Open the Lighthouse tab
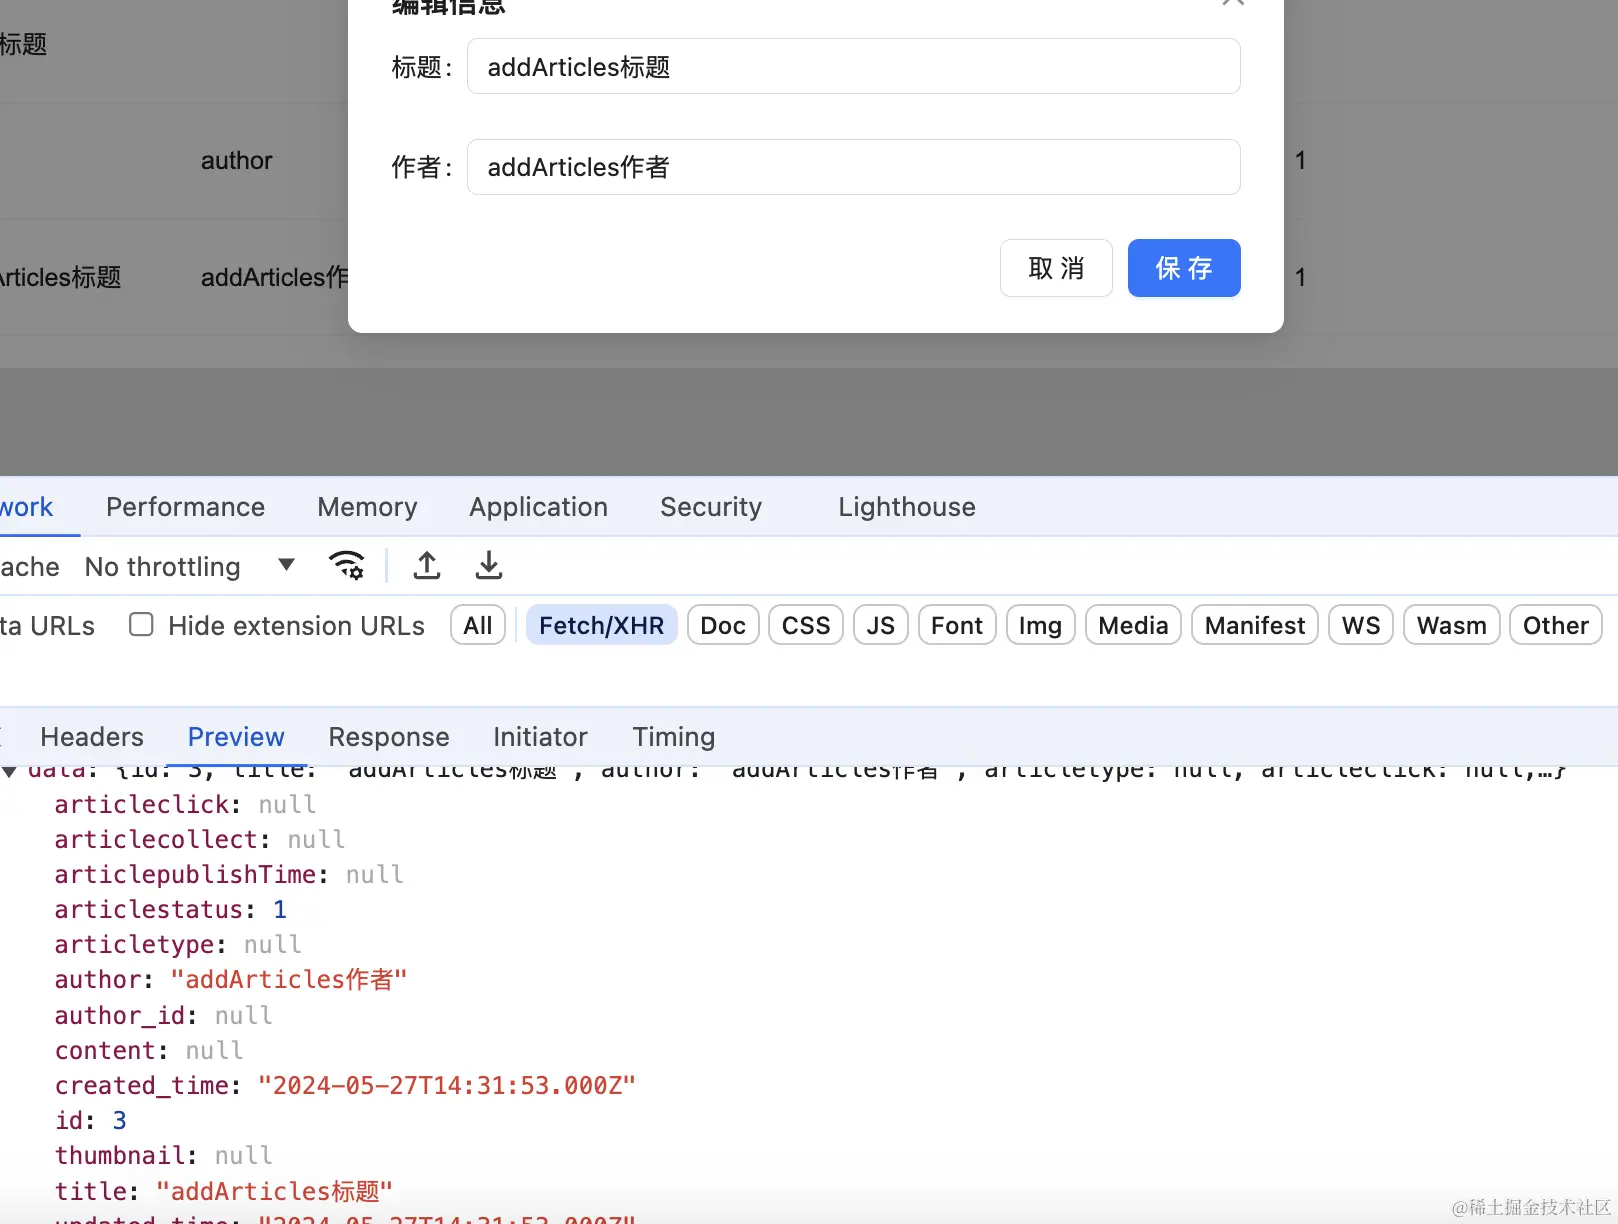The image size is (1618, 1224). click(x=907, y=507)
